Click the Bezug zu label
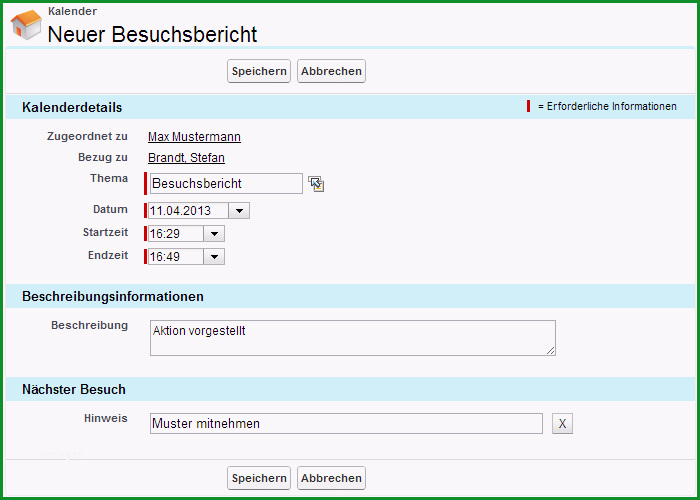 click(x=103, y=157)
